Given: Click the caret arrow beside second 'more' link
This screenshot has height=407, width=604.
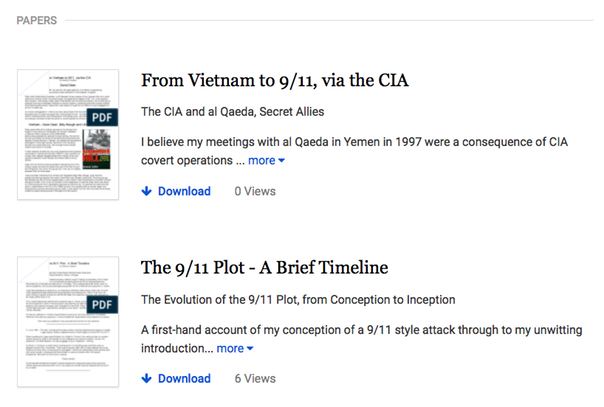Looking at the screenshot, I should (250, 348).
